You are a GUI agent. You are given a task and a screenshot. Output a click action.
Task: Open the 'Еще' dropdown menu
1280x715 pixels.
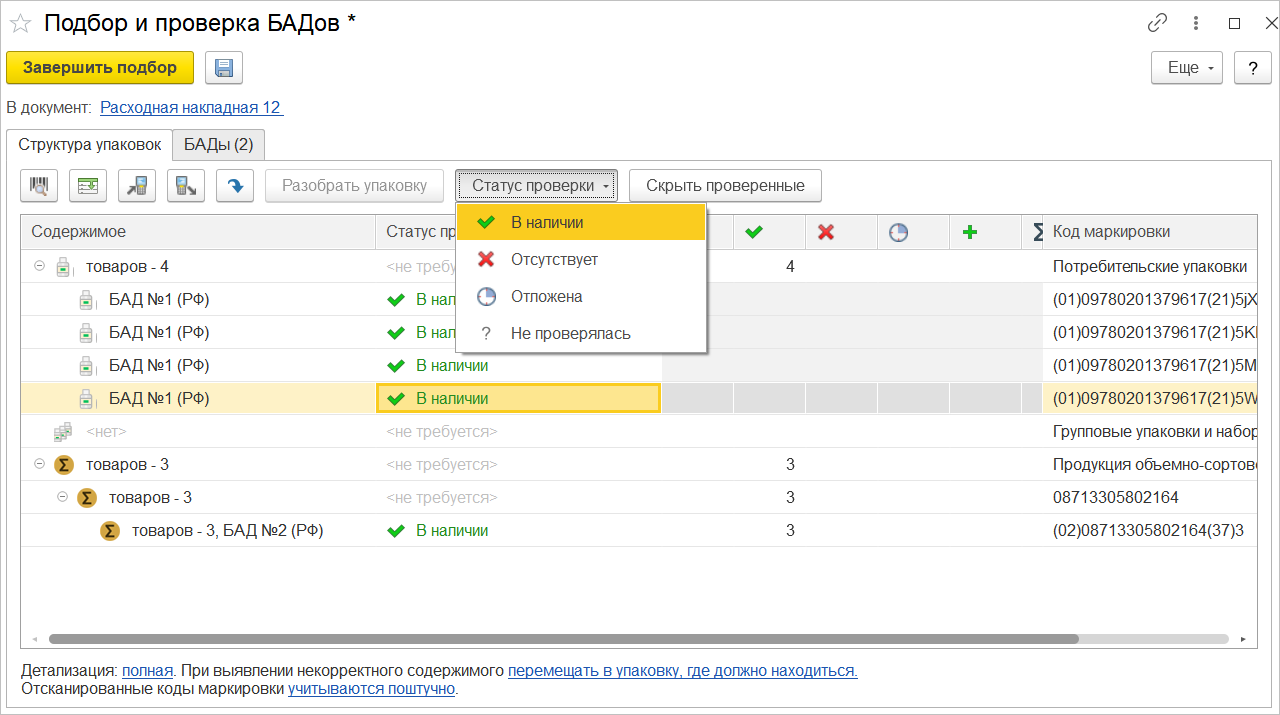(x=1187, y=68)
